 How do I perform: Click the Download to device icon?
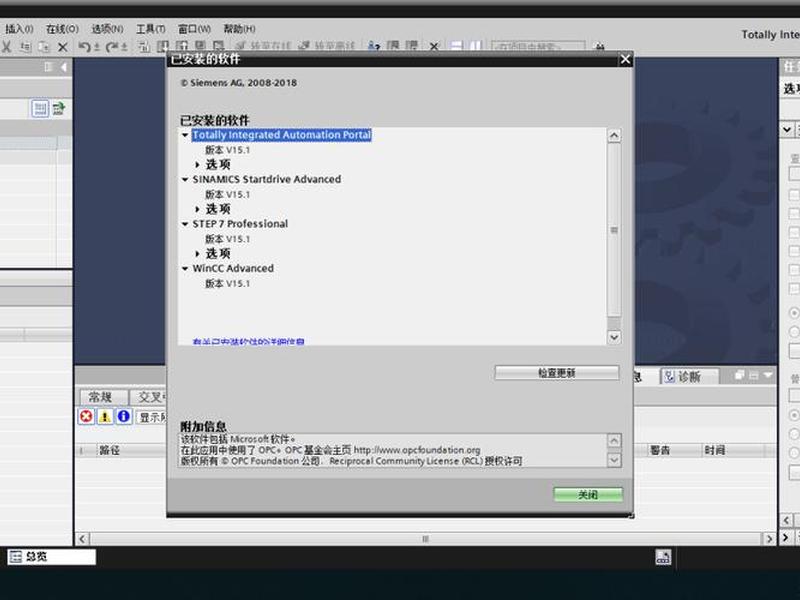163,46
